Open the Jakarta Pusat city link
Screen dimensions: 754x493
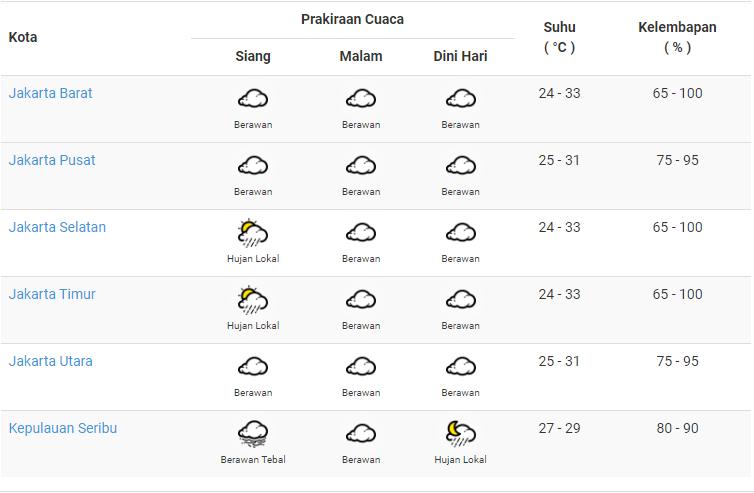tap(52, 160)
